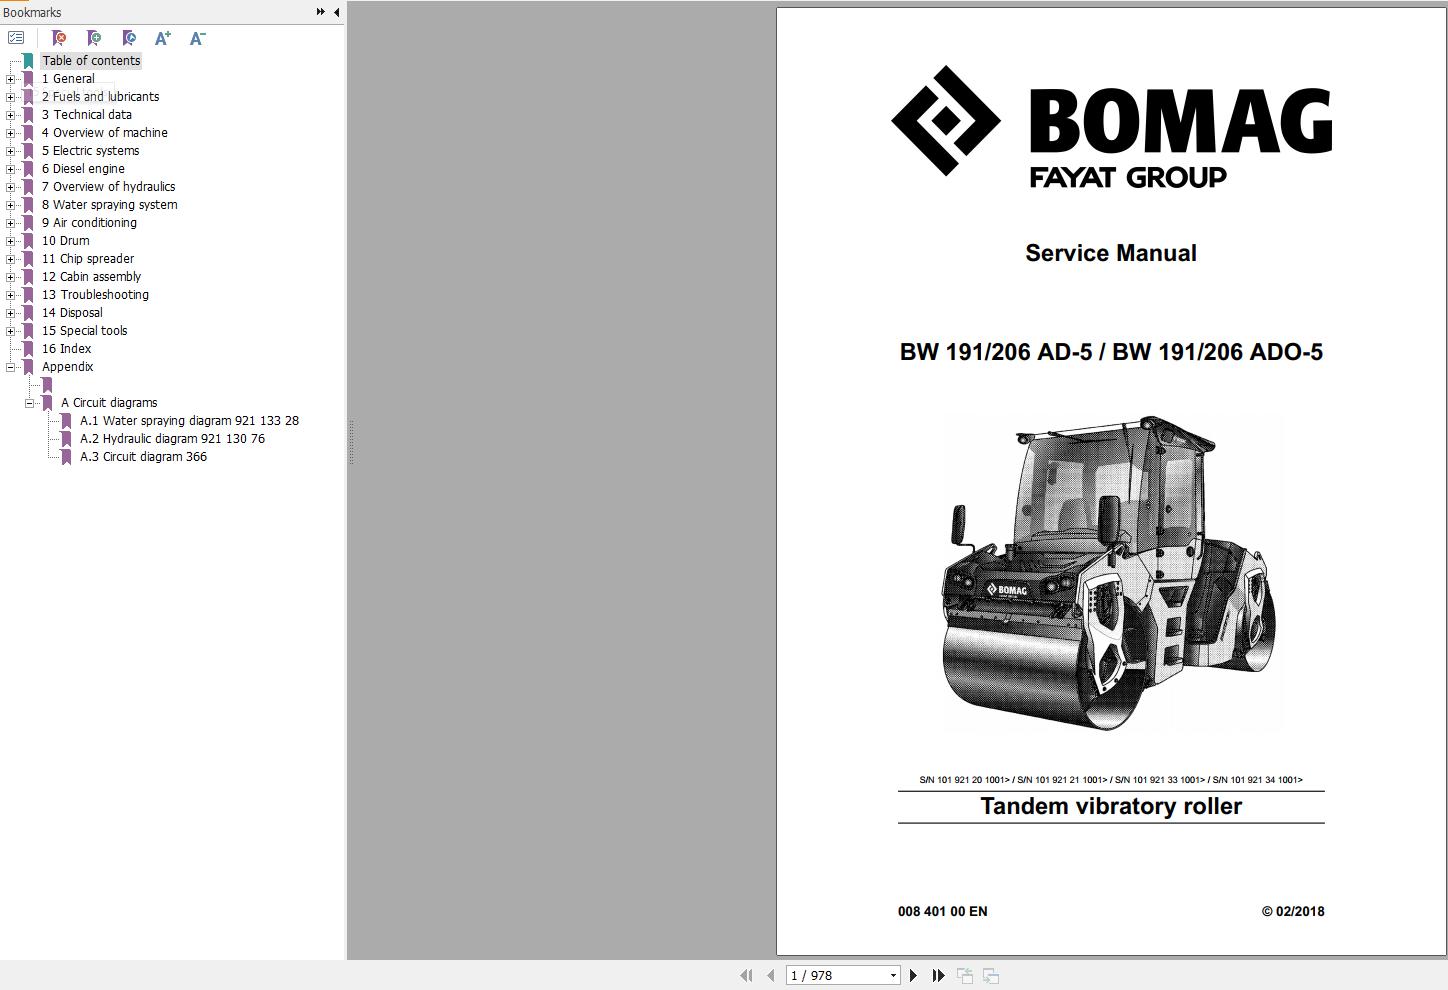Select the 16 Index bookmark

point(66,349)
